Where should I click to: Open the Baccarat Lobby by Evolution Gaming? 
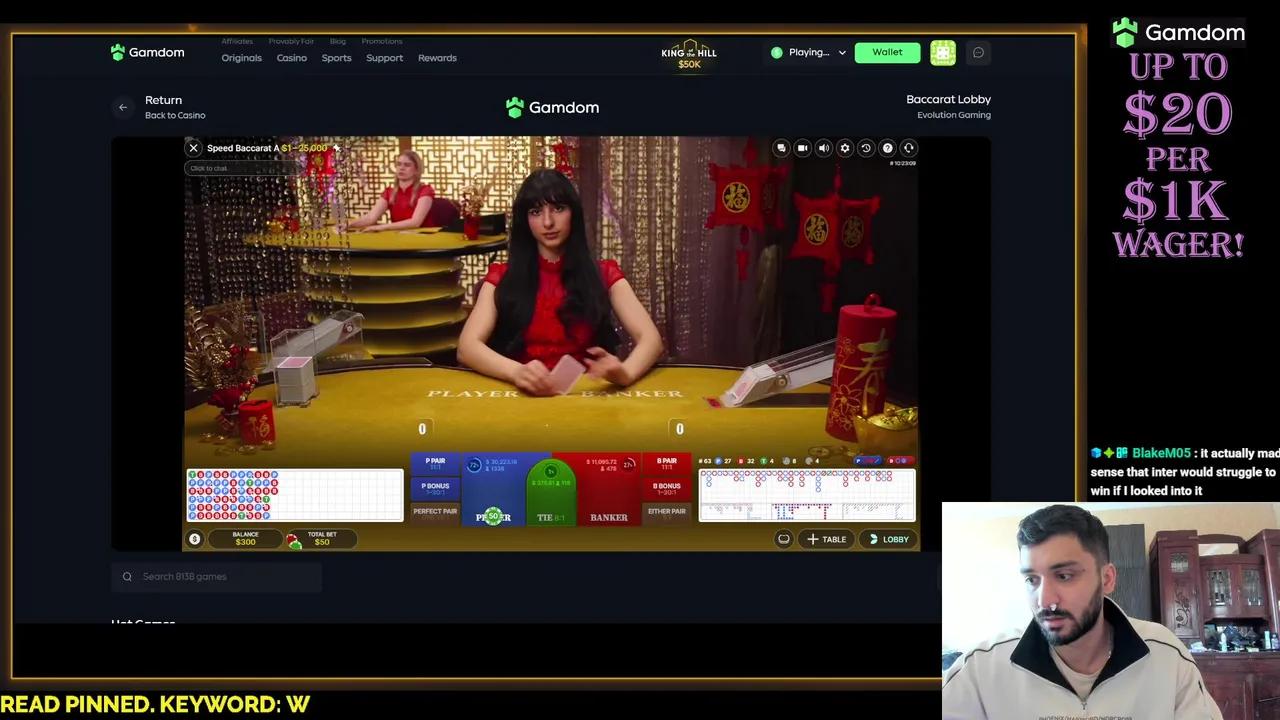coord(948,106)
